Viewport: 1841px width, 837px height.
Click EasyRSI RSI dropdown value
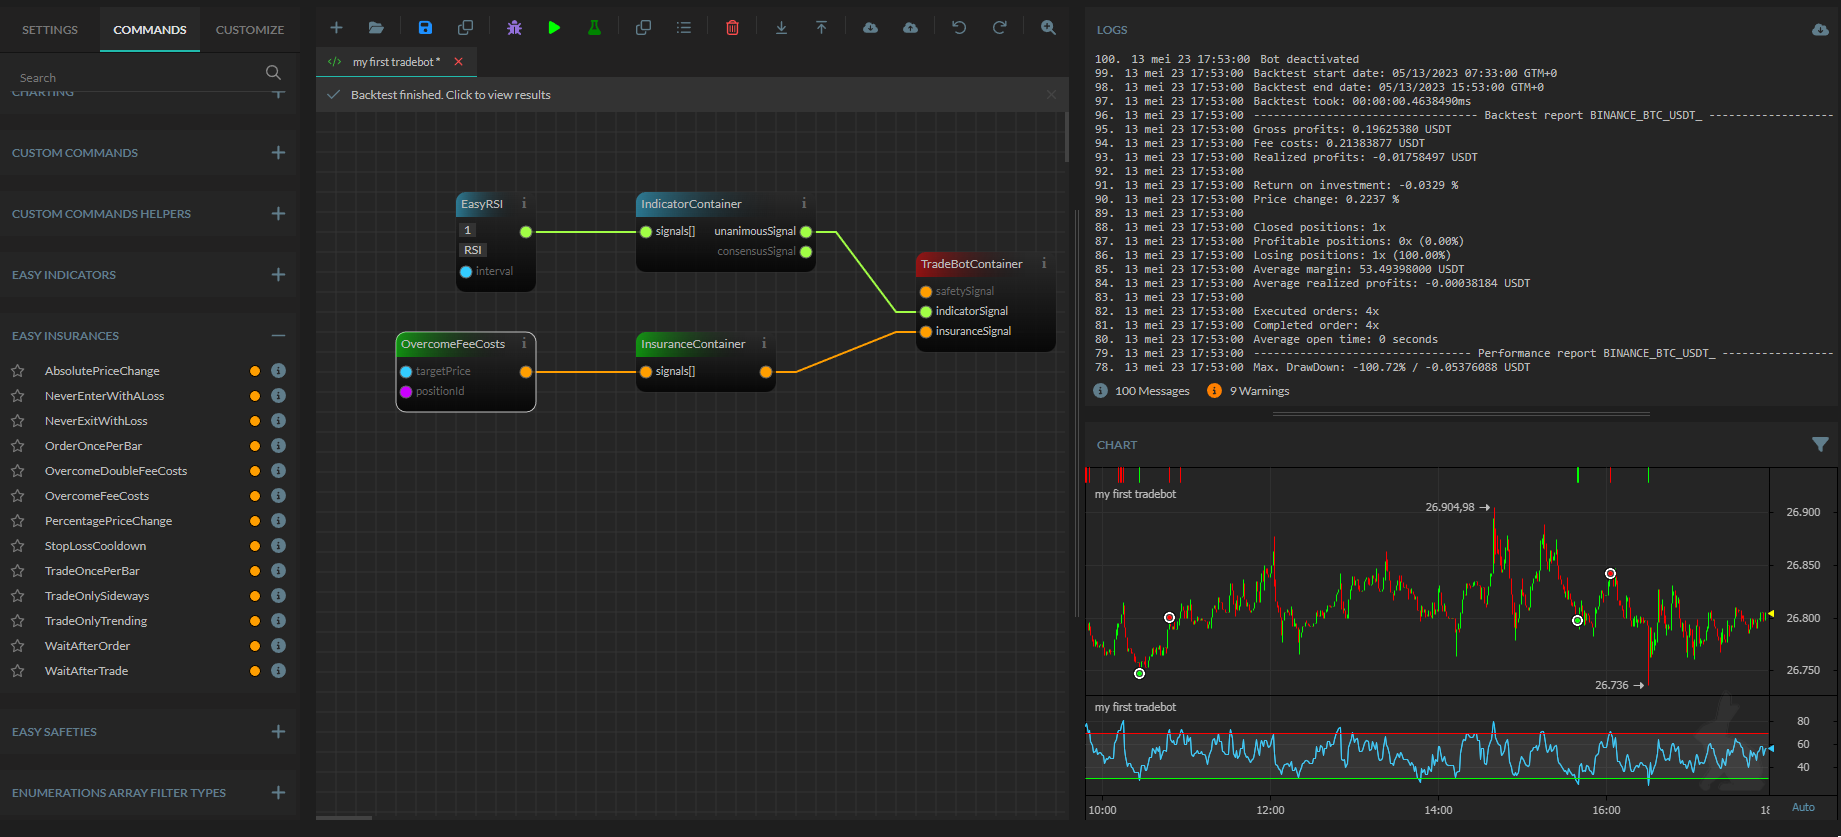(x=473, y=250)
